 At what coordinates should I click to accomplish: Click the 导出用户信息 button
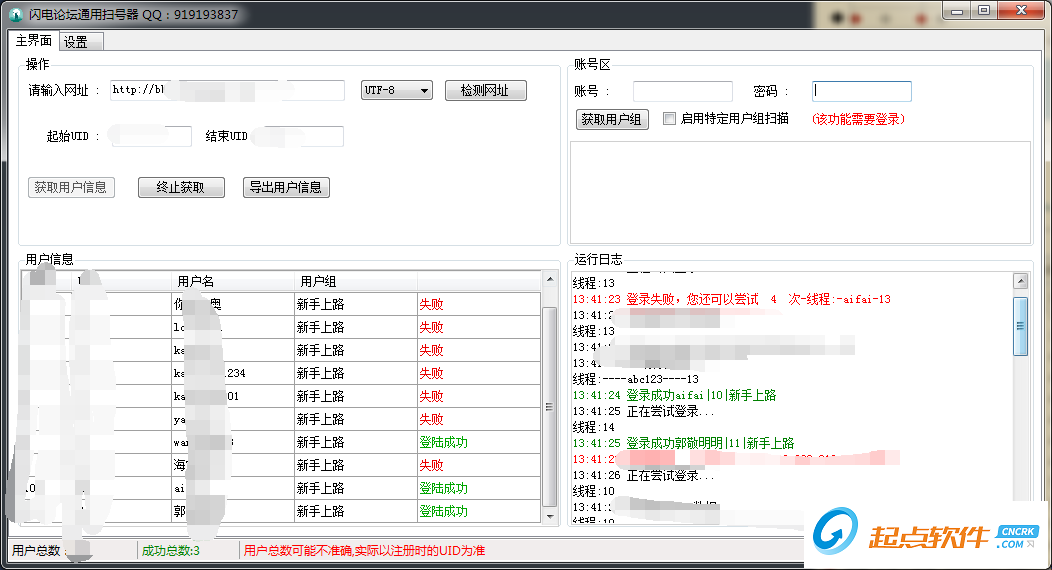286,187
